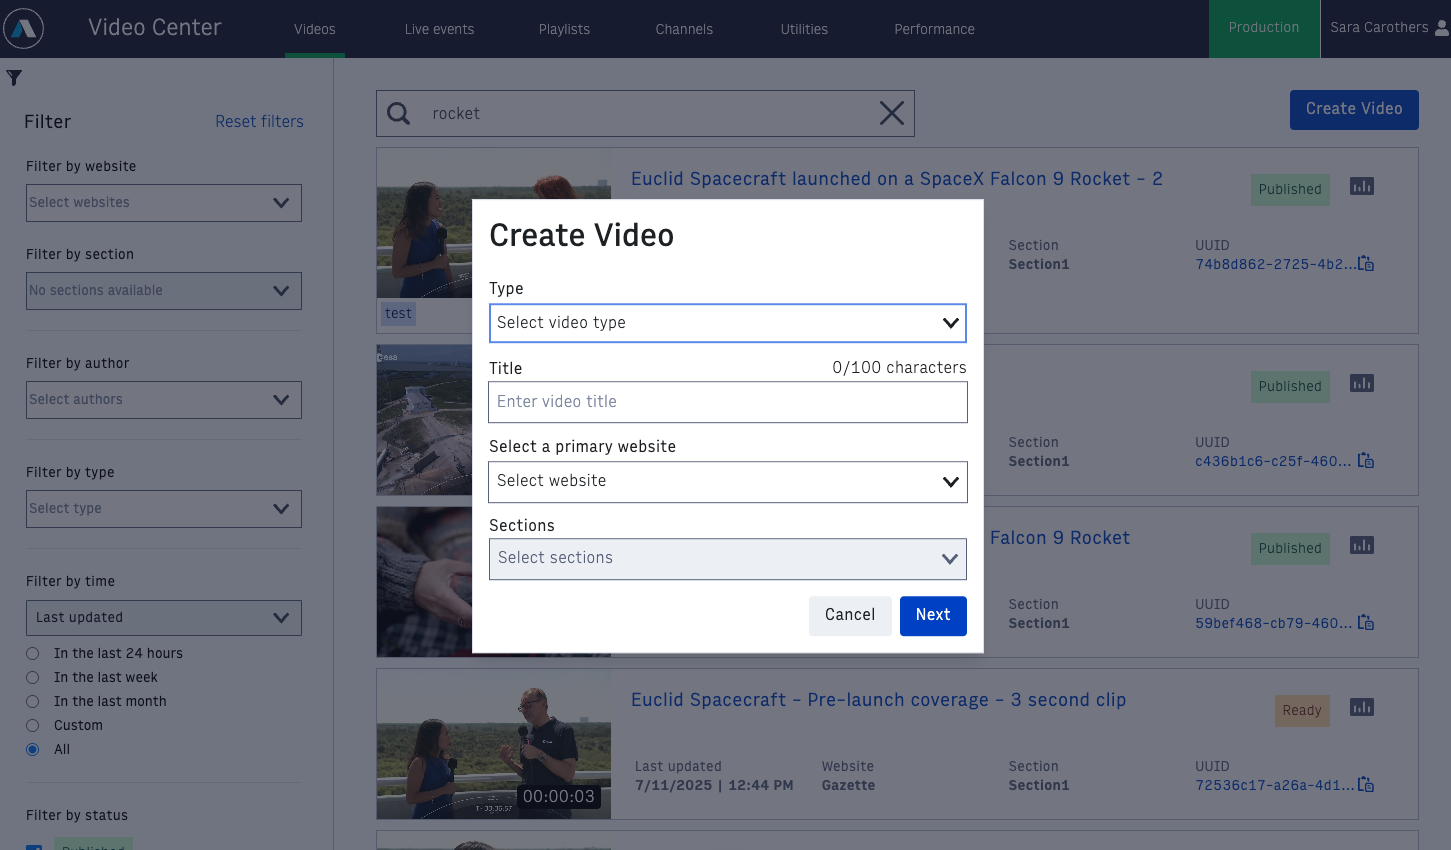Click the search magnifier icon

click(x=399, y=113)
